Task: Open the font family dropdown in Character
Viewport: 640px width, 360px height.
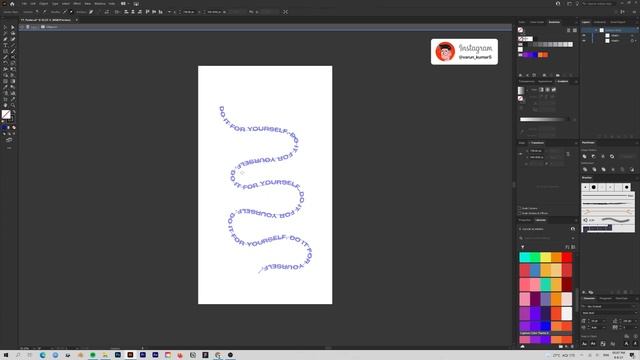Action: pyautogui.click(x=634, y=306)
